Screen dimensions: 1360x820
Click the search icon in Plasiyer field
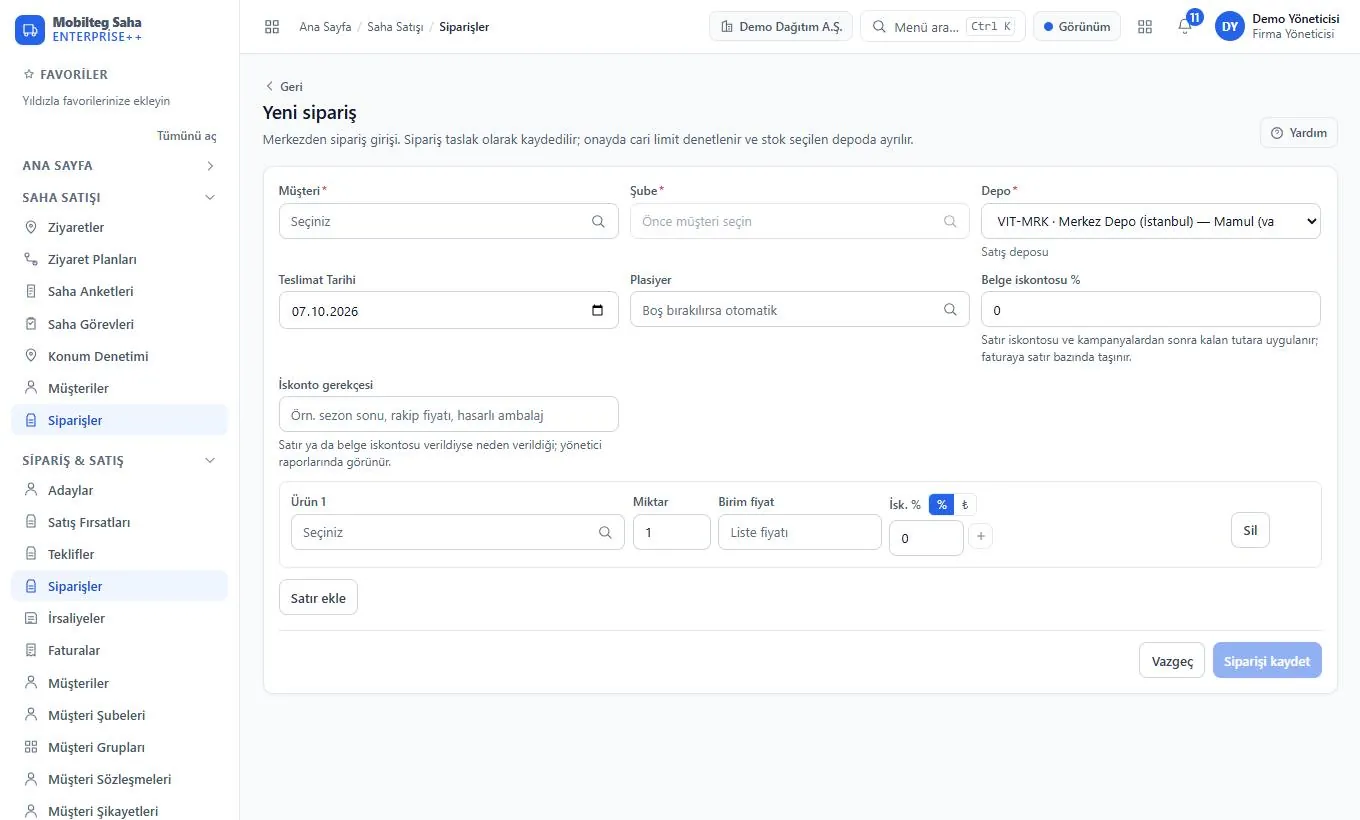click(x=950, y=310)
